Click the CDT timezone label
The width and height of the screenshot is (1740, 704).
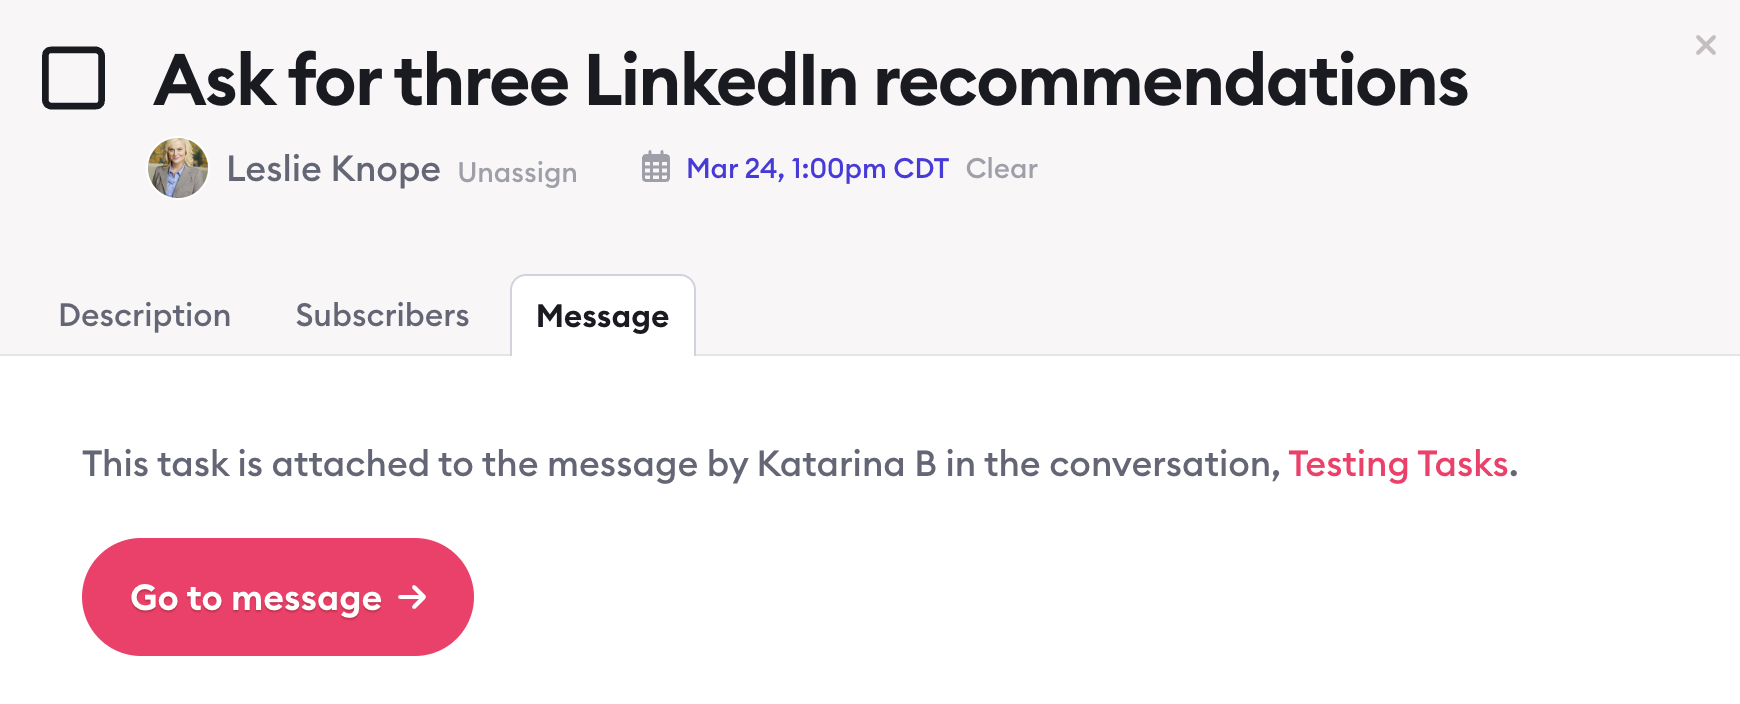[x=921, y=168]
